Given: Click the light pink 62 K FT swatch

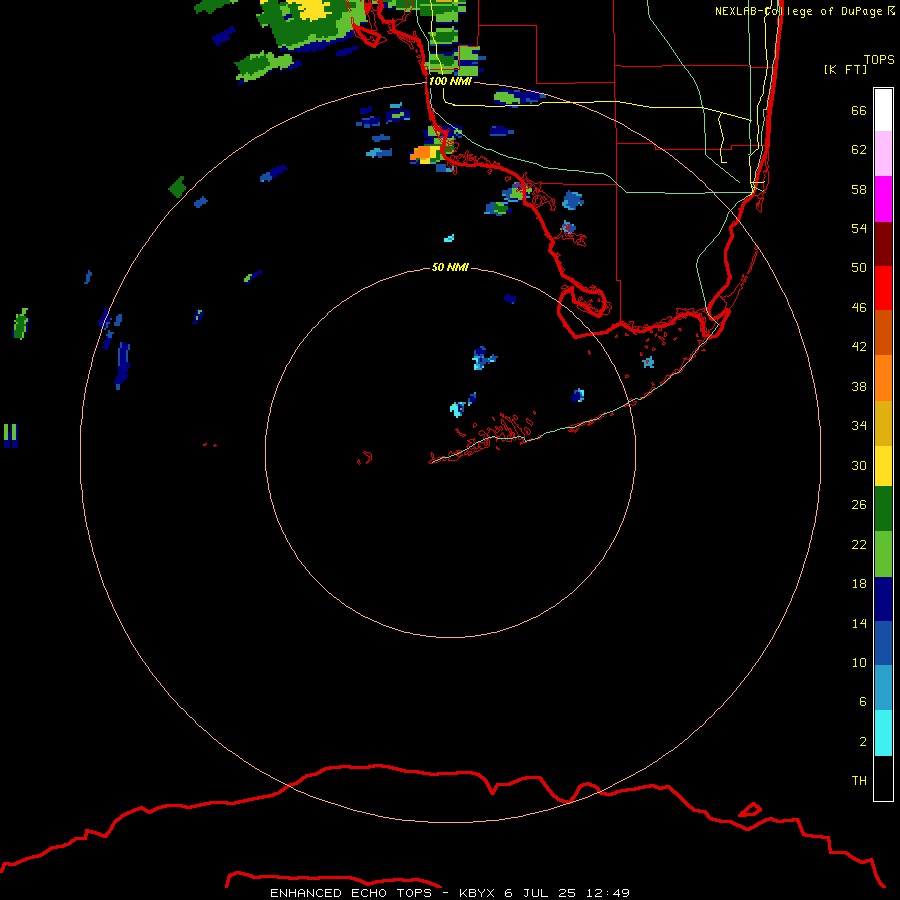Looking at the screenshot, I should [883, 153].
